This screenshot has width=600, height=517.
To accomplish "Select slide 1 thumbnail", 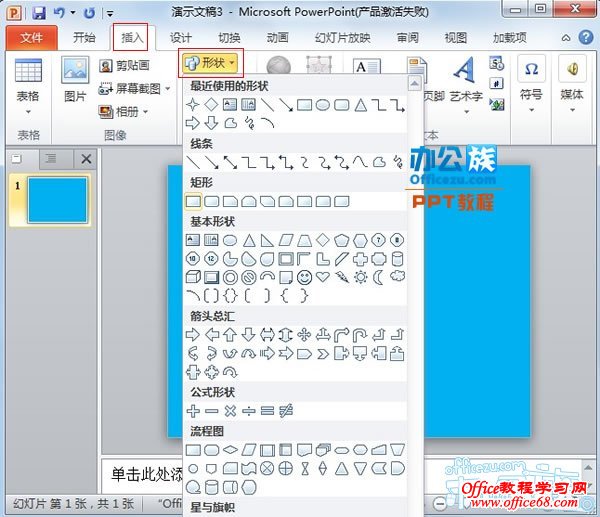I will [x=57, y=200].
